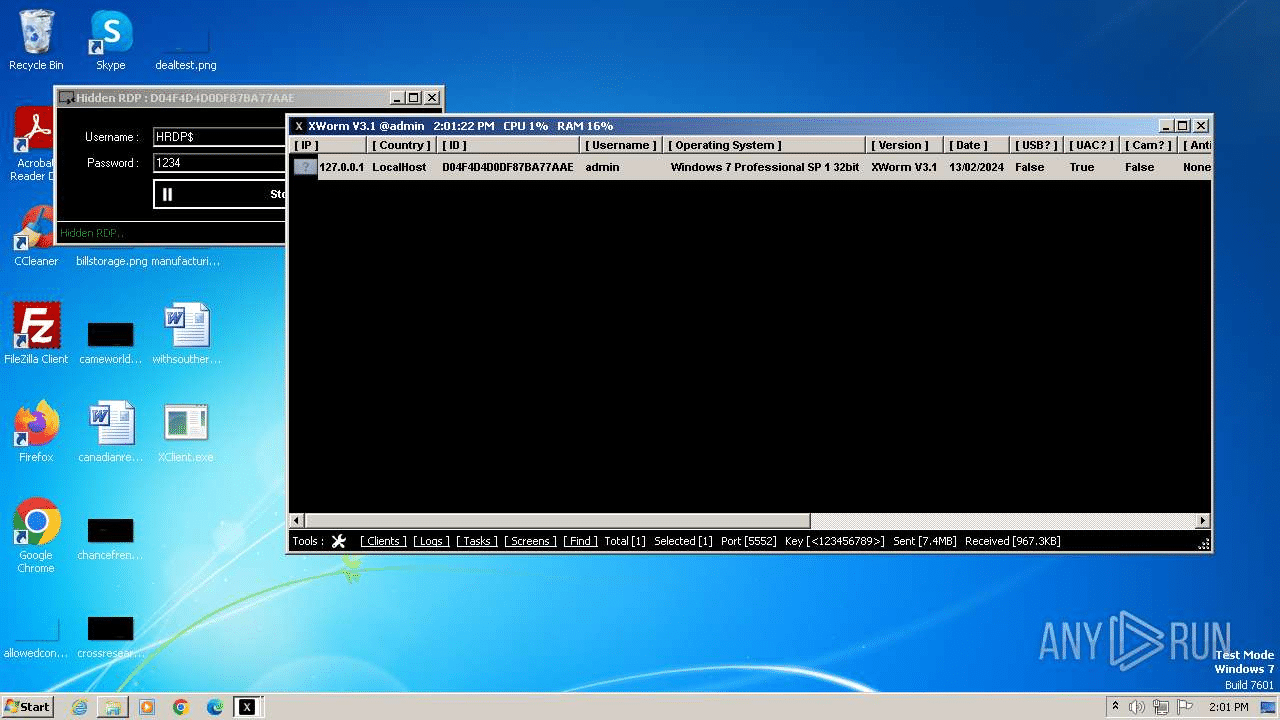The width and height of the screenshot is (1280, 720).
Task: Switch to the Screens tab
Action: click(x=530, y=541)
